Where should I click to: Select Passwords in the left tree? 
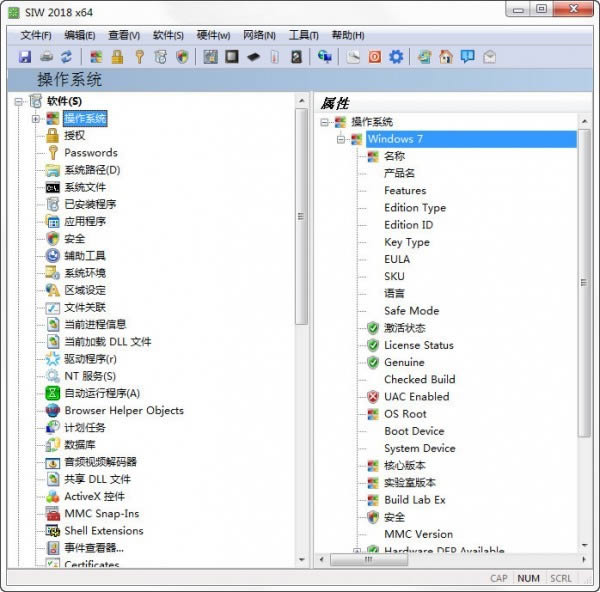pos(91,153)
